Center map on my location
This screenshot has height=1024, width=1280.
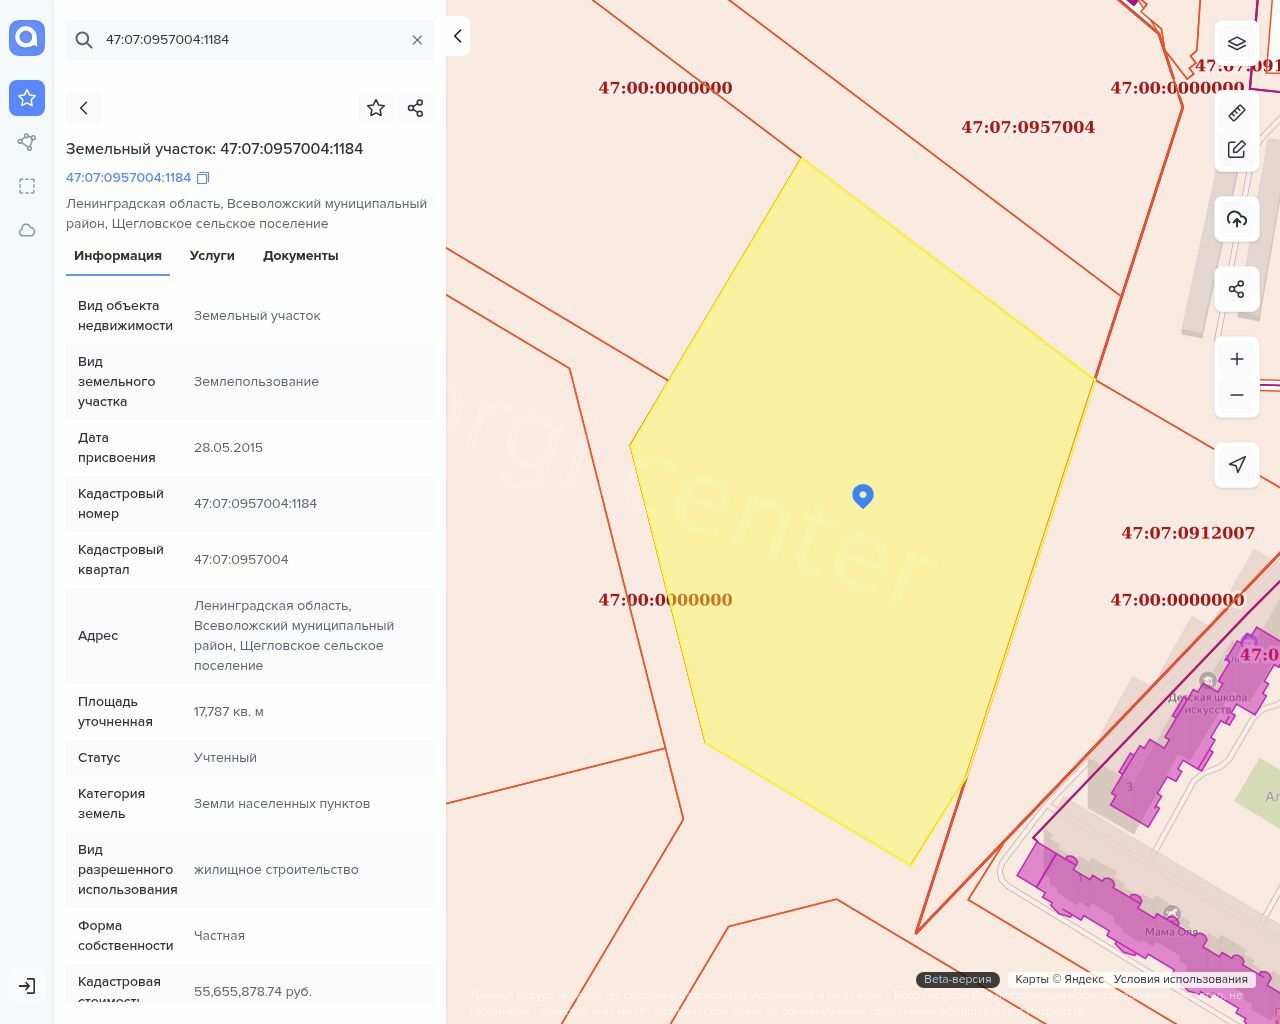(x=1236, y=464)
